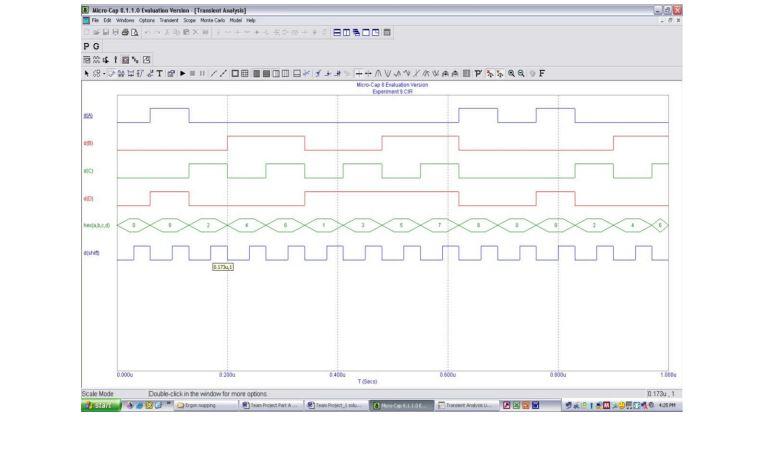Click the Print Preview icon
Image resolution: width=759 pixels, height=451 pixels.
pos(135,32)
